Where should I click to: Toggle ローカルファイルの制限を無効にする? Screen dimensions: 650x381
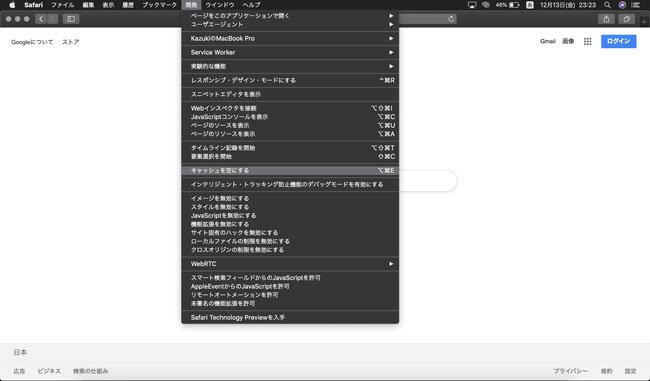tap(290, 241)
